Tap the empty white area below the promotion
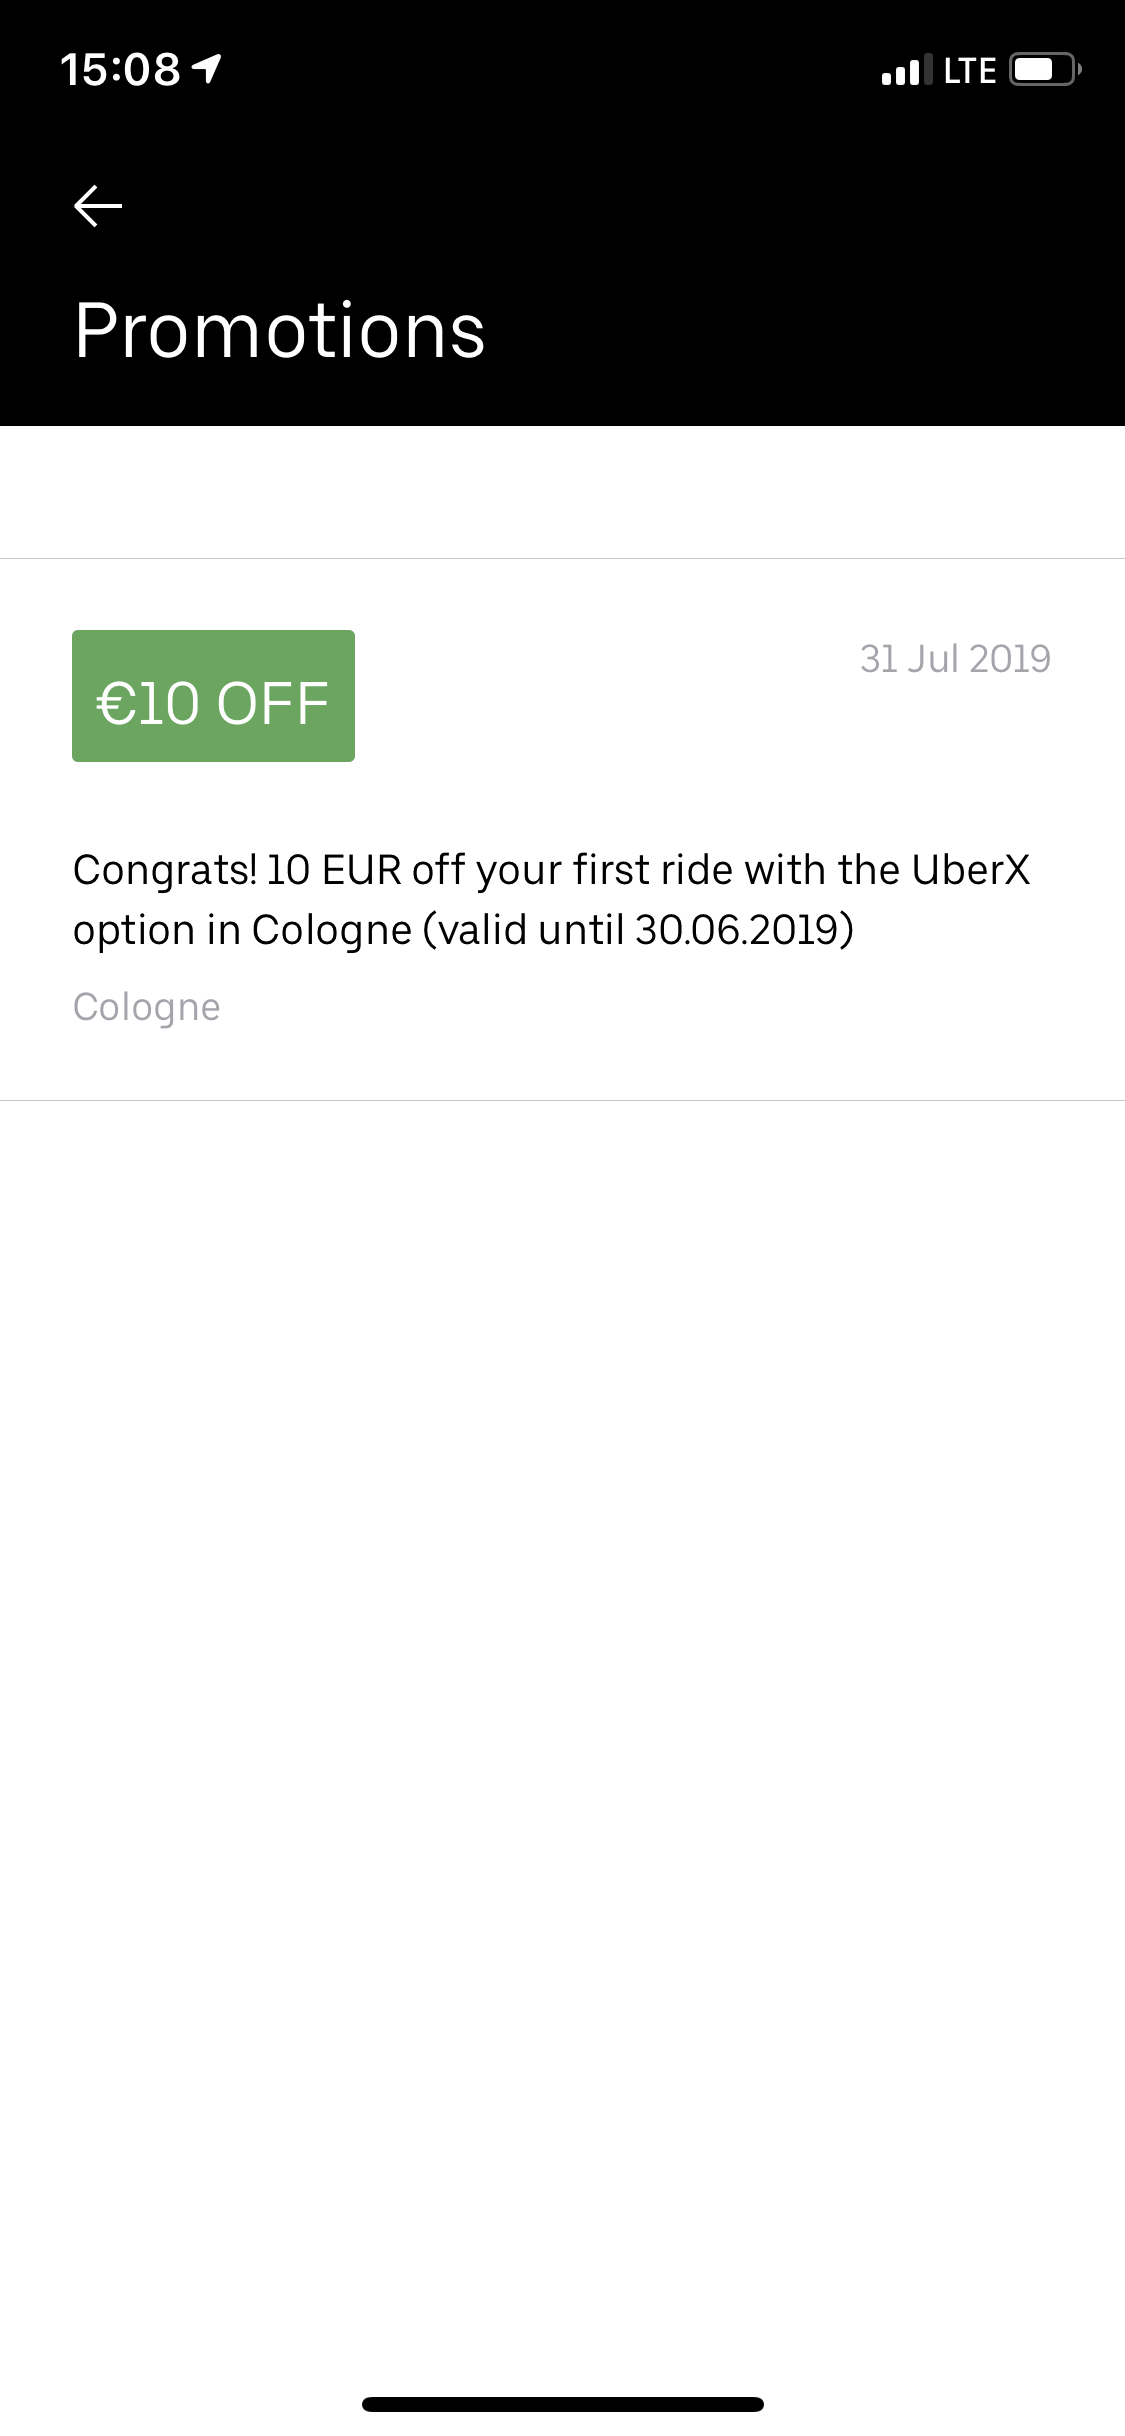Viewport: 1125px width, 2436px height. (x=562, y=1700)
